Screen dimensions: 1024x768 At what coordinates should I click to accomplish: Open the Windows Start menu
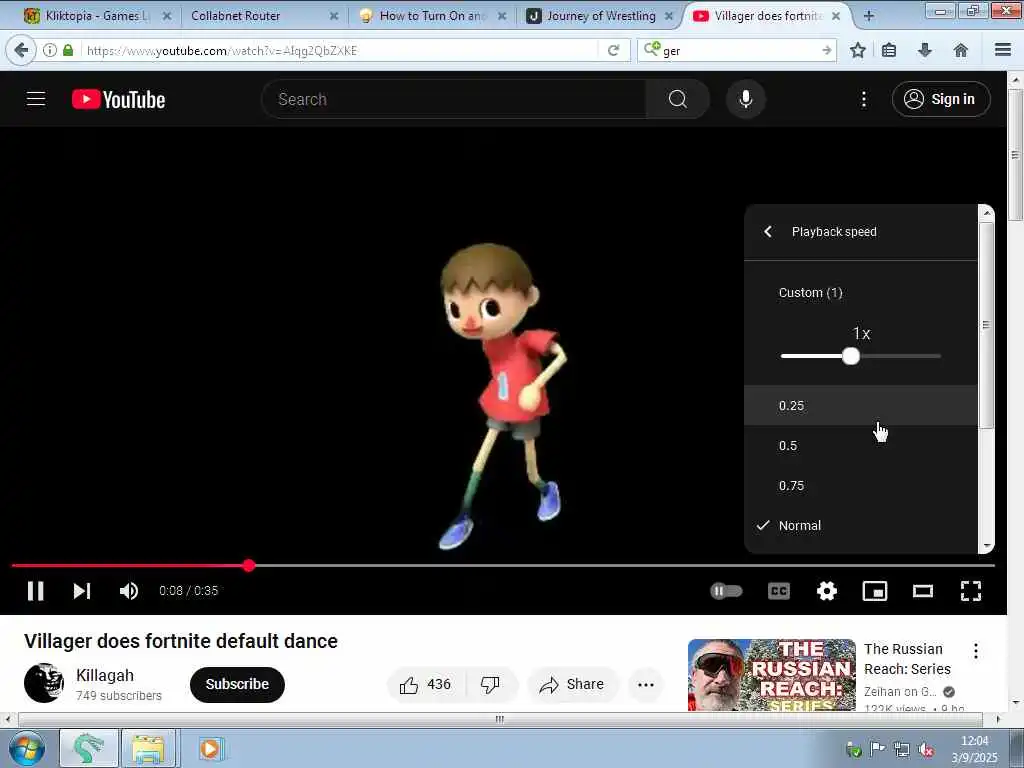point(27,748)
